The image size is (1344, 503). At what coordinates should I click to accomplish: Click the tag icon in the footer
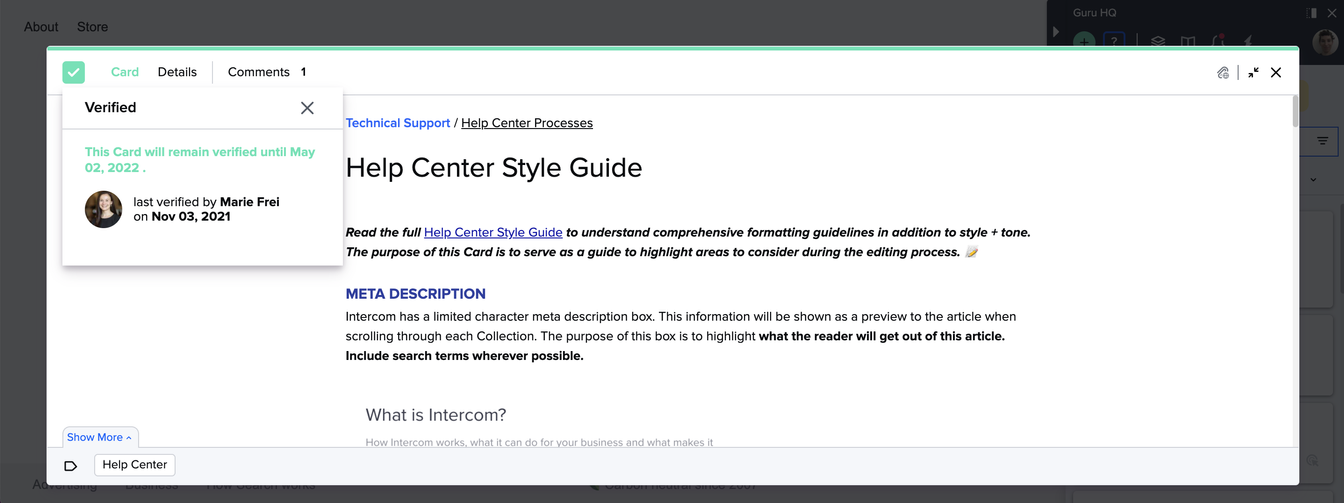(71, 465)
